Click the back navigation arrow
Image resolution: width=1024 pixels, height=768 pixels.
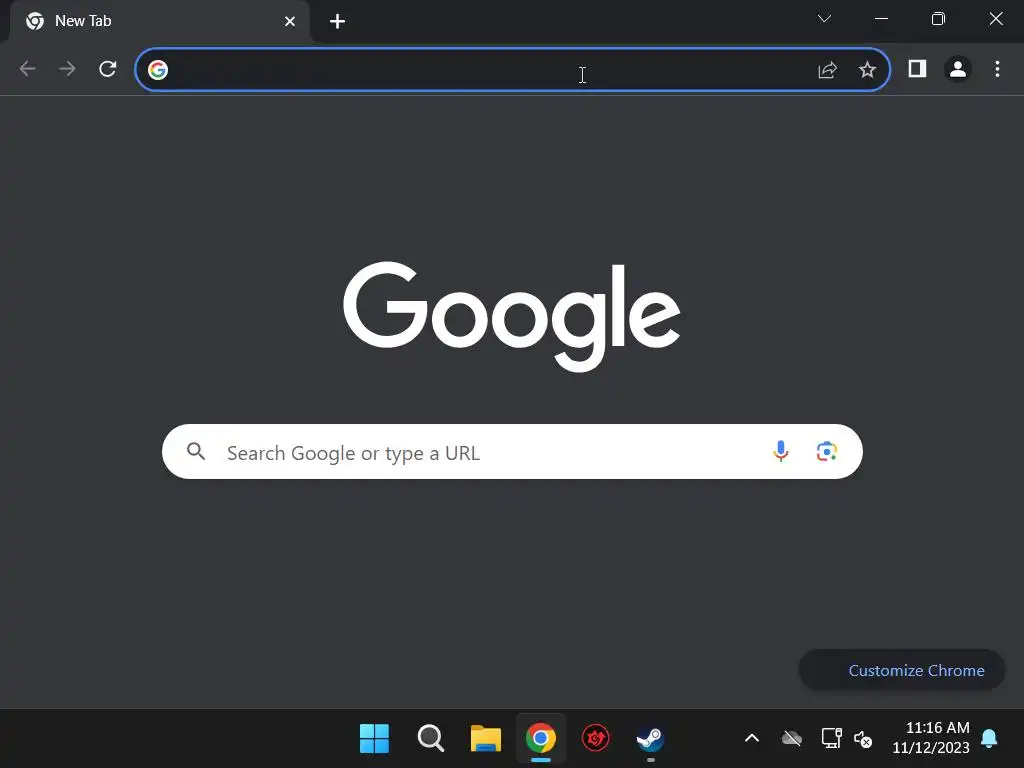coord(27,69)
